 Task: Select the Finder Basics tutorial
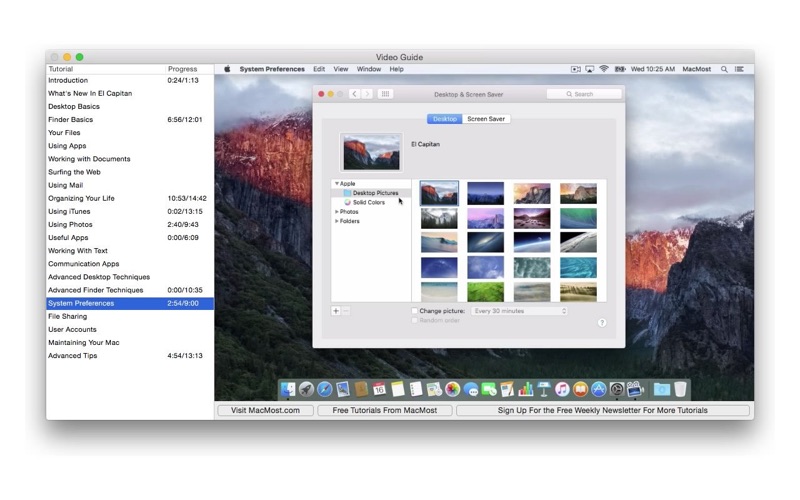[x=130, y=119]
